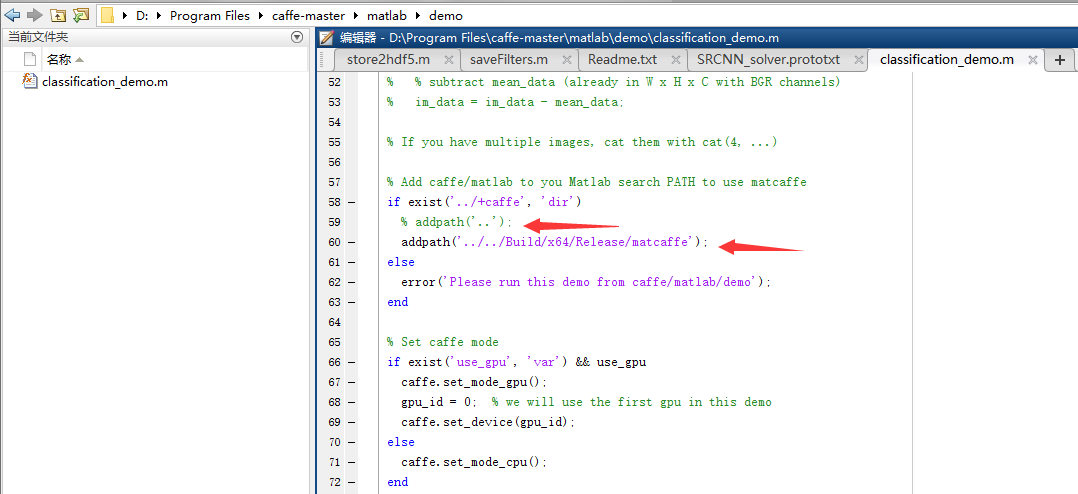Toggle breakpoint dash on line 66
Screen dimensions: 1078x494
352,362
